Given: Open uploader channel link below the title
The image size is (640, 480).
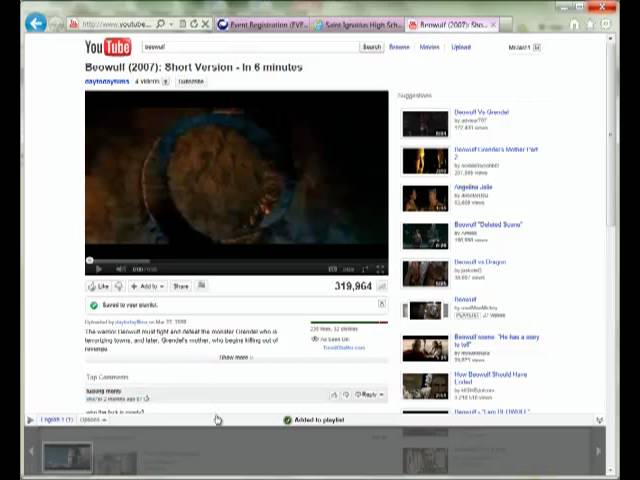Looking at the screenshot, I should [107, 81].
